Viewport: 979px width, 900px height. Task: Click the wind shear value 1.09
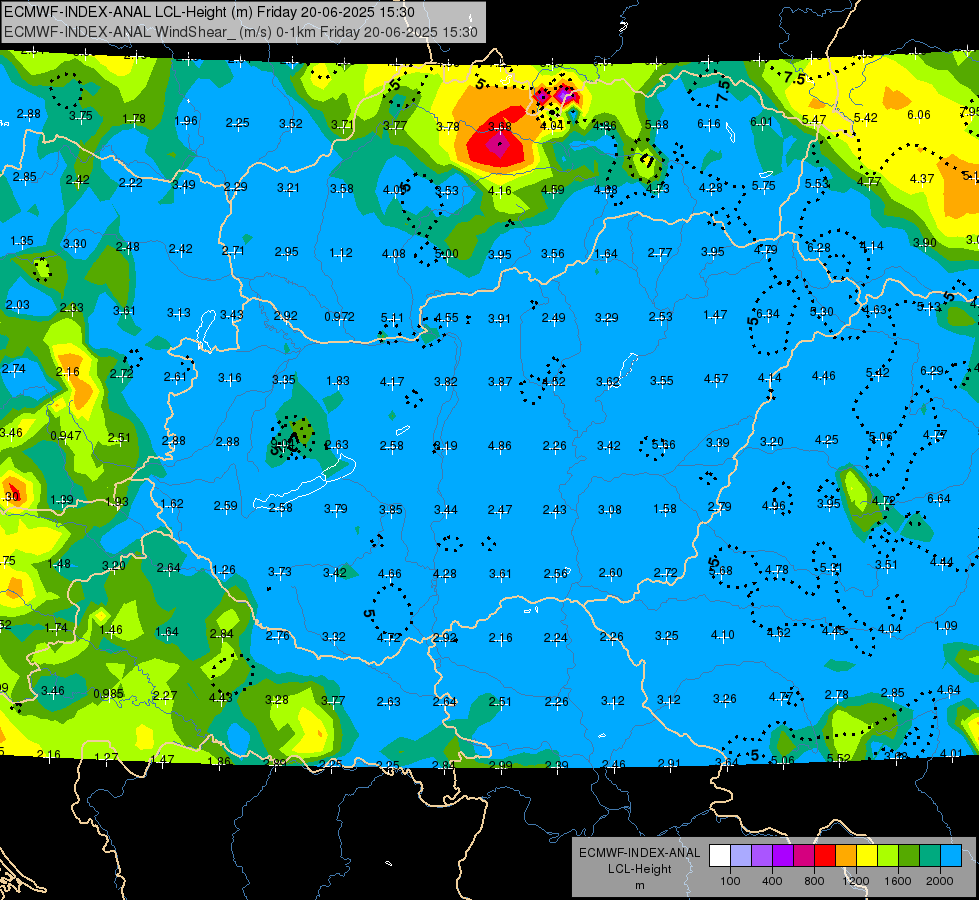(946, 625)
